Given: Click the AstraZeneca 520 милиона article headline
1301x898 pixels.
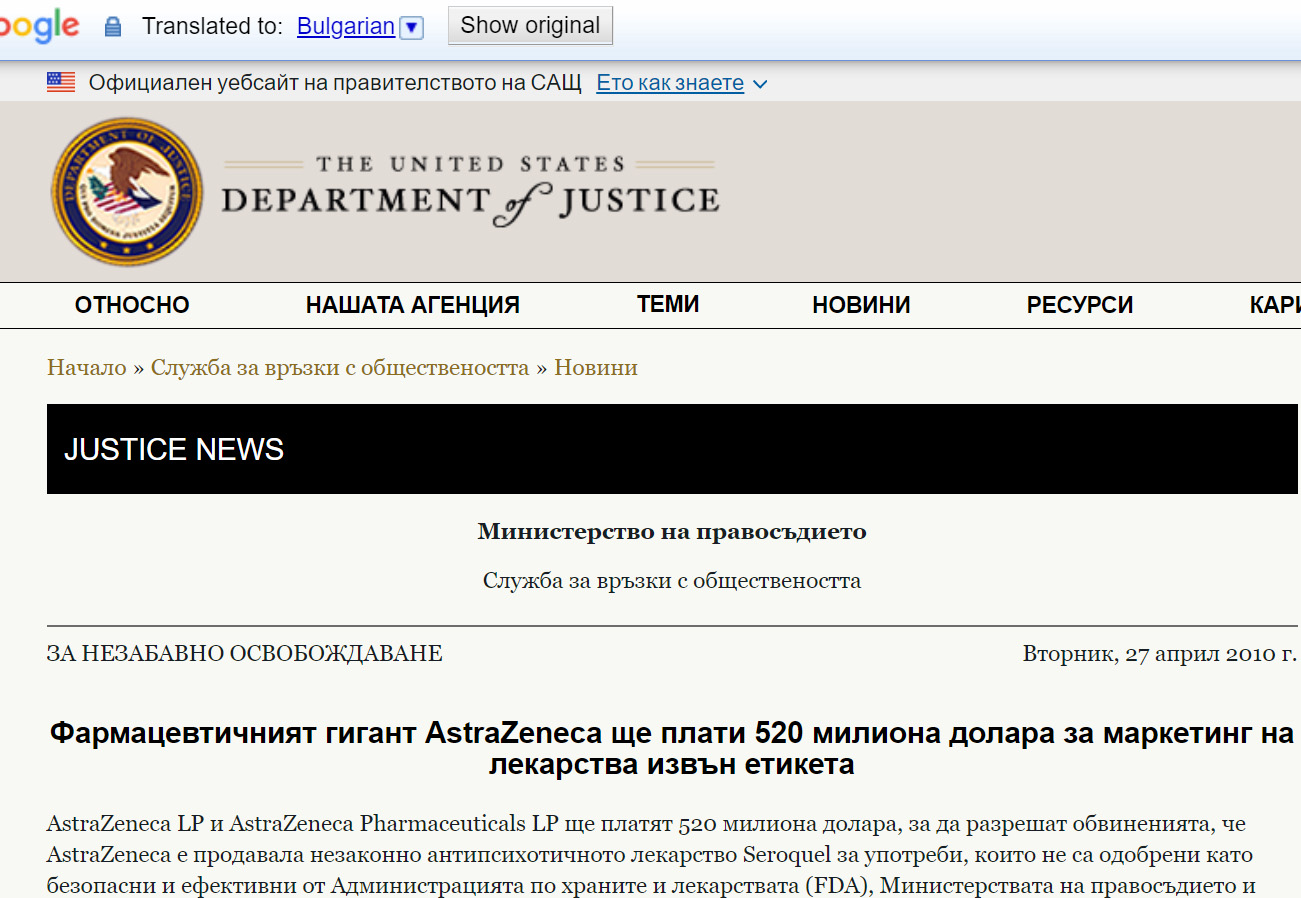Looking at the screenshot, I should [671, 749].
